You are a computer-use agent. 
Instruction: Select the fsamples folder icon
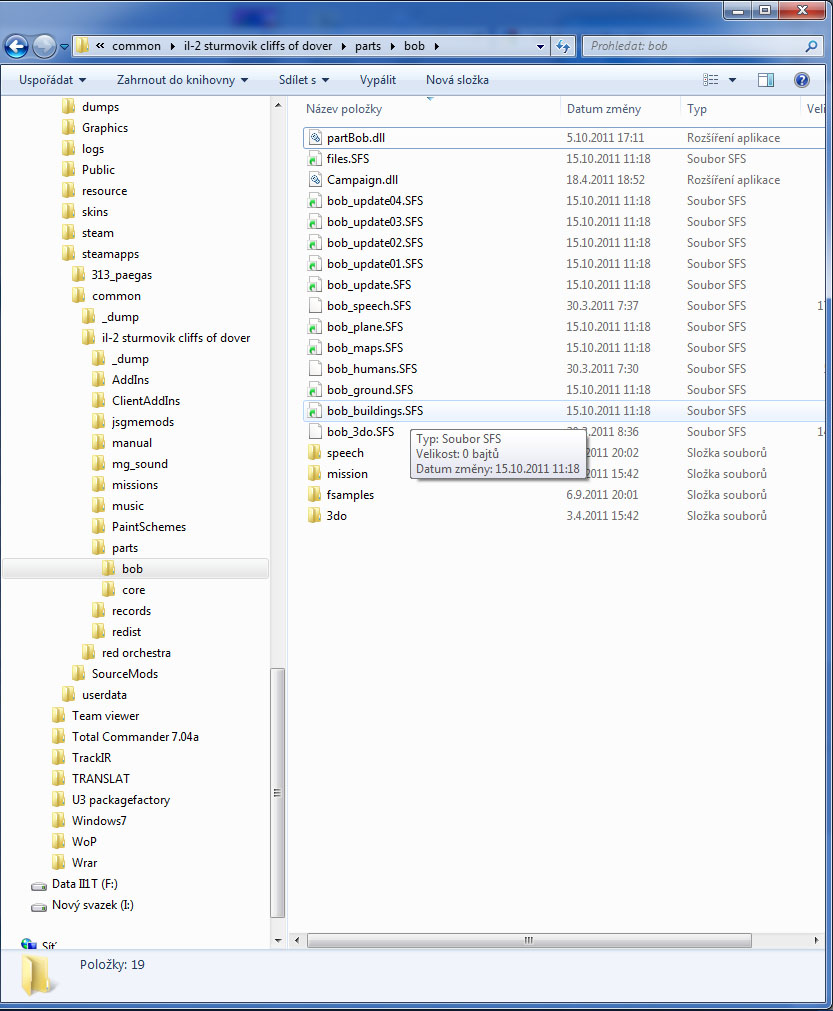pos(315,495)
